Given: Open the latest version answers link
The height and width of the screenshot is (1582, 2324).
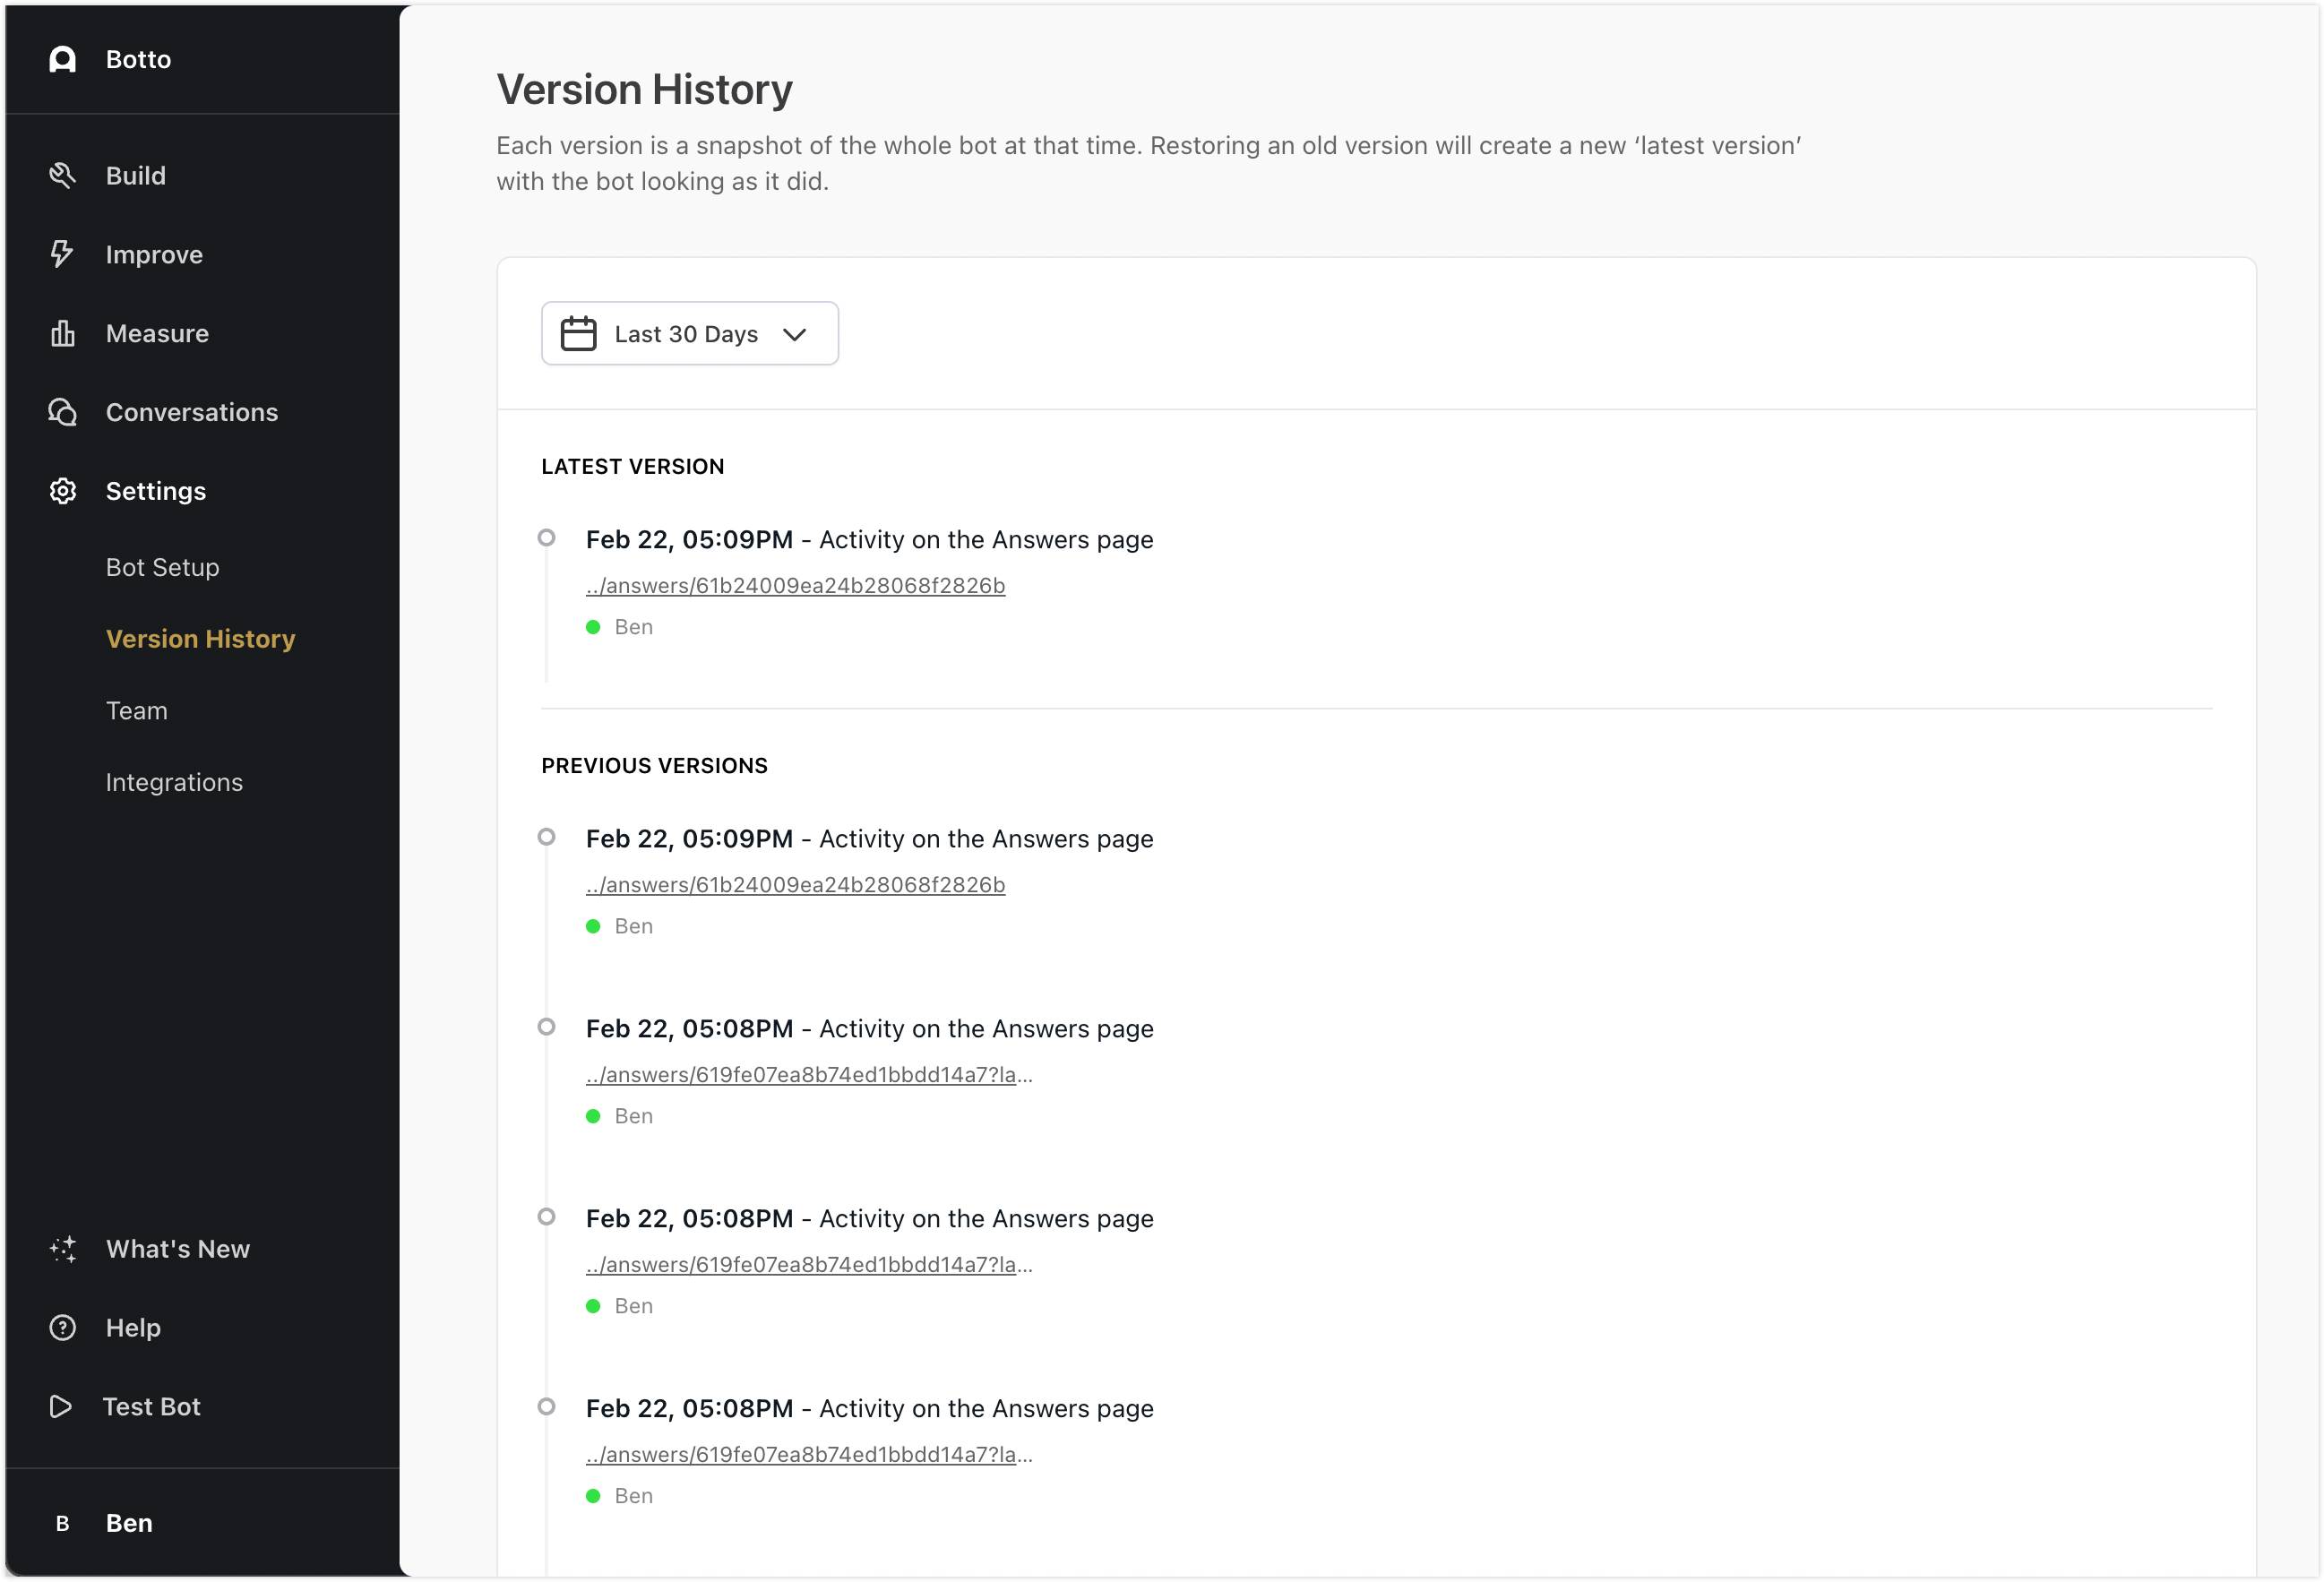Looking at the screenshot, I should [x=795, y=586].
